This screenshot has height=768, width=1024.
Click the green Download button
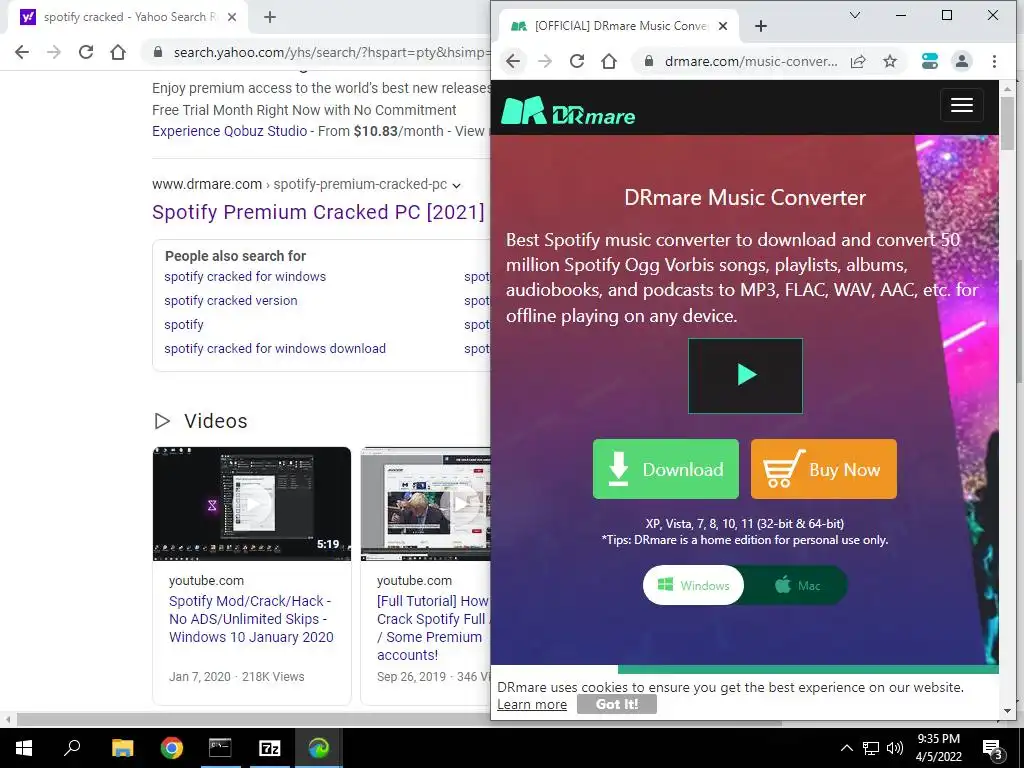[x=665, y=469]
